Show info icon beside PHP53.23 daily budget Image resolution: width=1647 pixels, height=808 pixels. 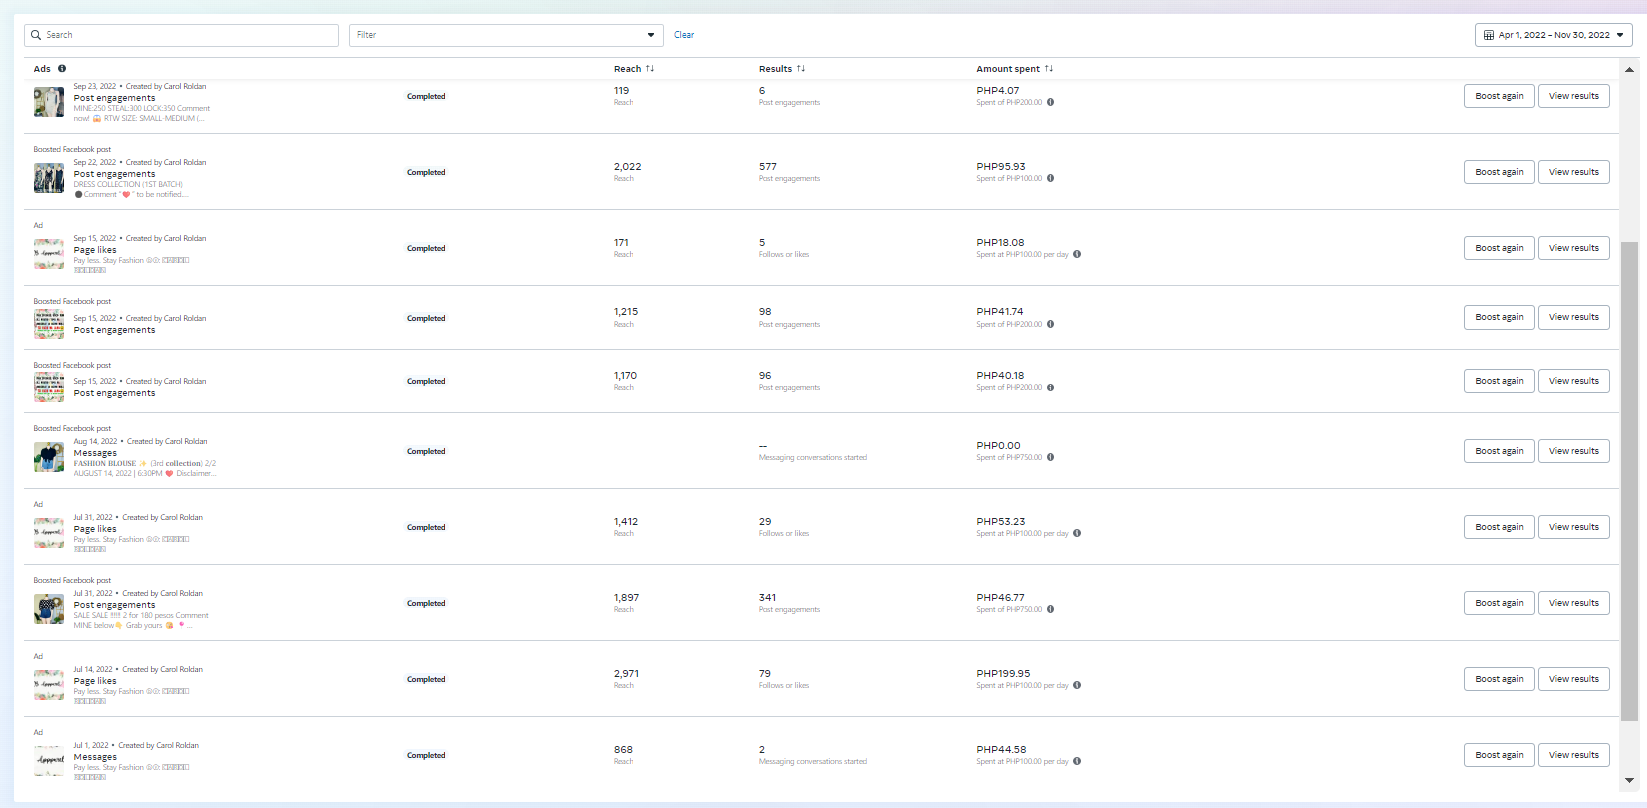(x=1077, y=533)
